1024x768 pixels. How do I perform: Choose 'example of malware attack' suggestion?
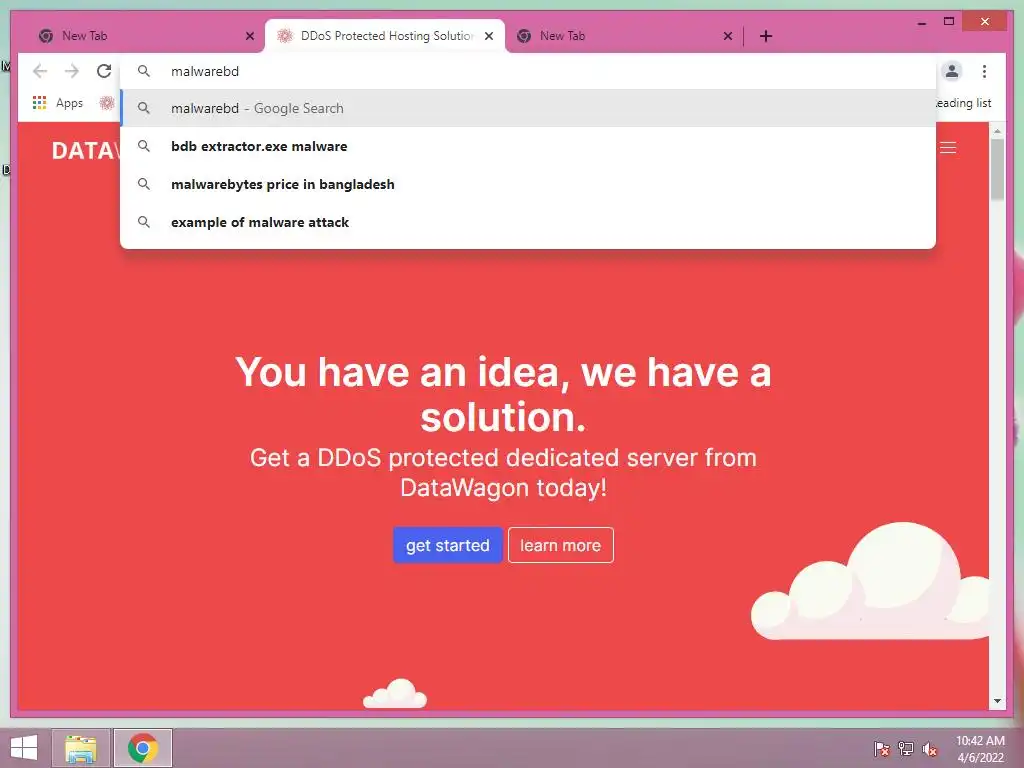(x=528, y=222)
